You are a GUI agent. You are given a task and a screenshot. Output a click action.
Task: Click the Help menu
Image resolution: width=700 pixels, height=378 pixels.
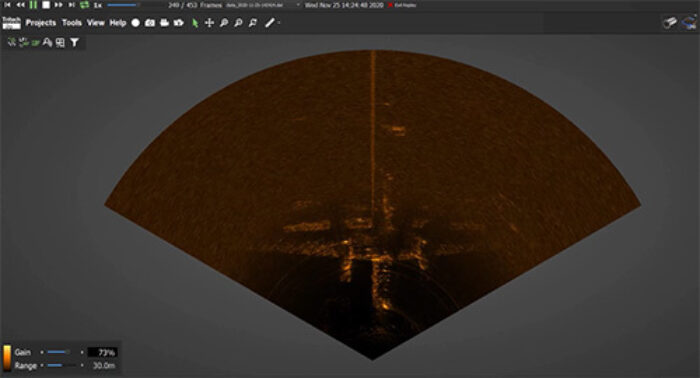[118, 22]
